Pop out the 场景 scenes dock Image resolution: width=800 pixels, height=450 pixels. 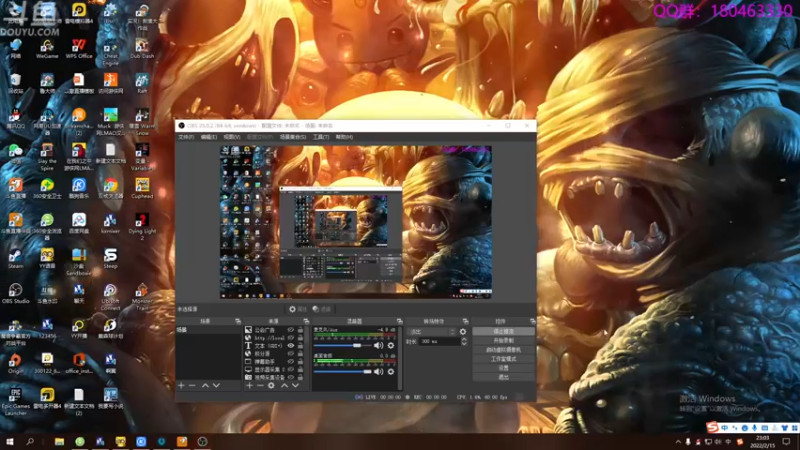[238, 321]
